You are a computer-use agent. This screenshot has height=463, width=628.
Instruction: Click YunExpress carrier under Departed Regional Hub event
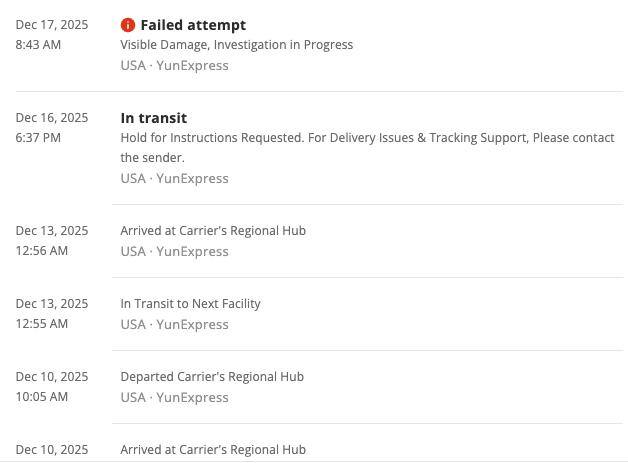(x=192, y=398)
